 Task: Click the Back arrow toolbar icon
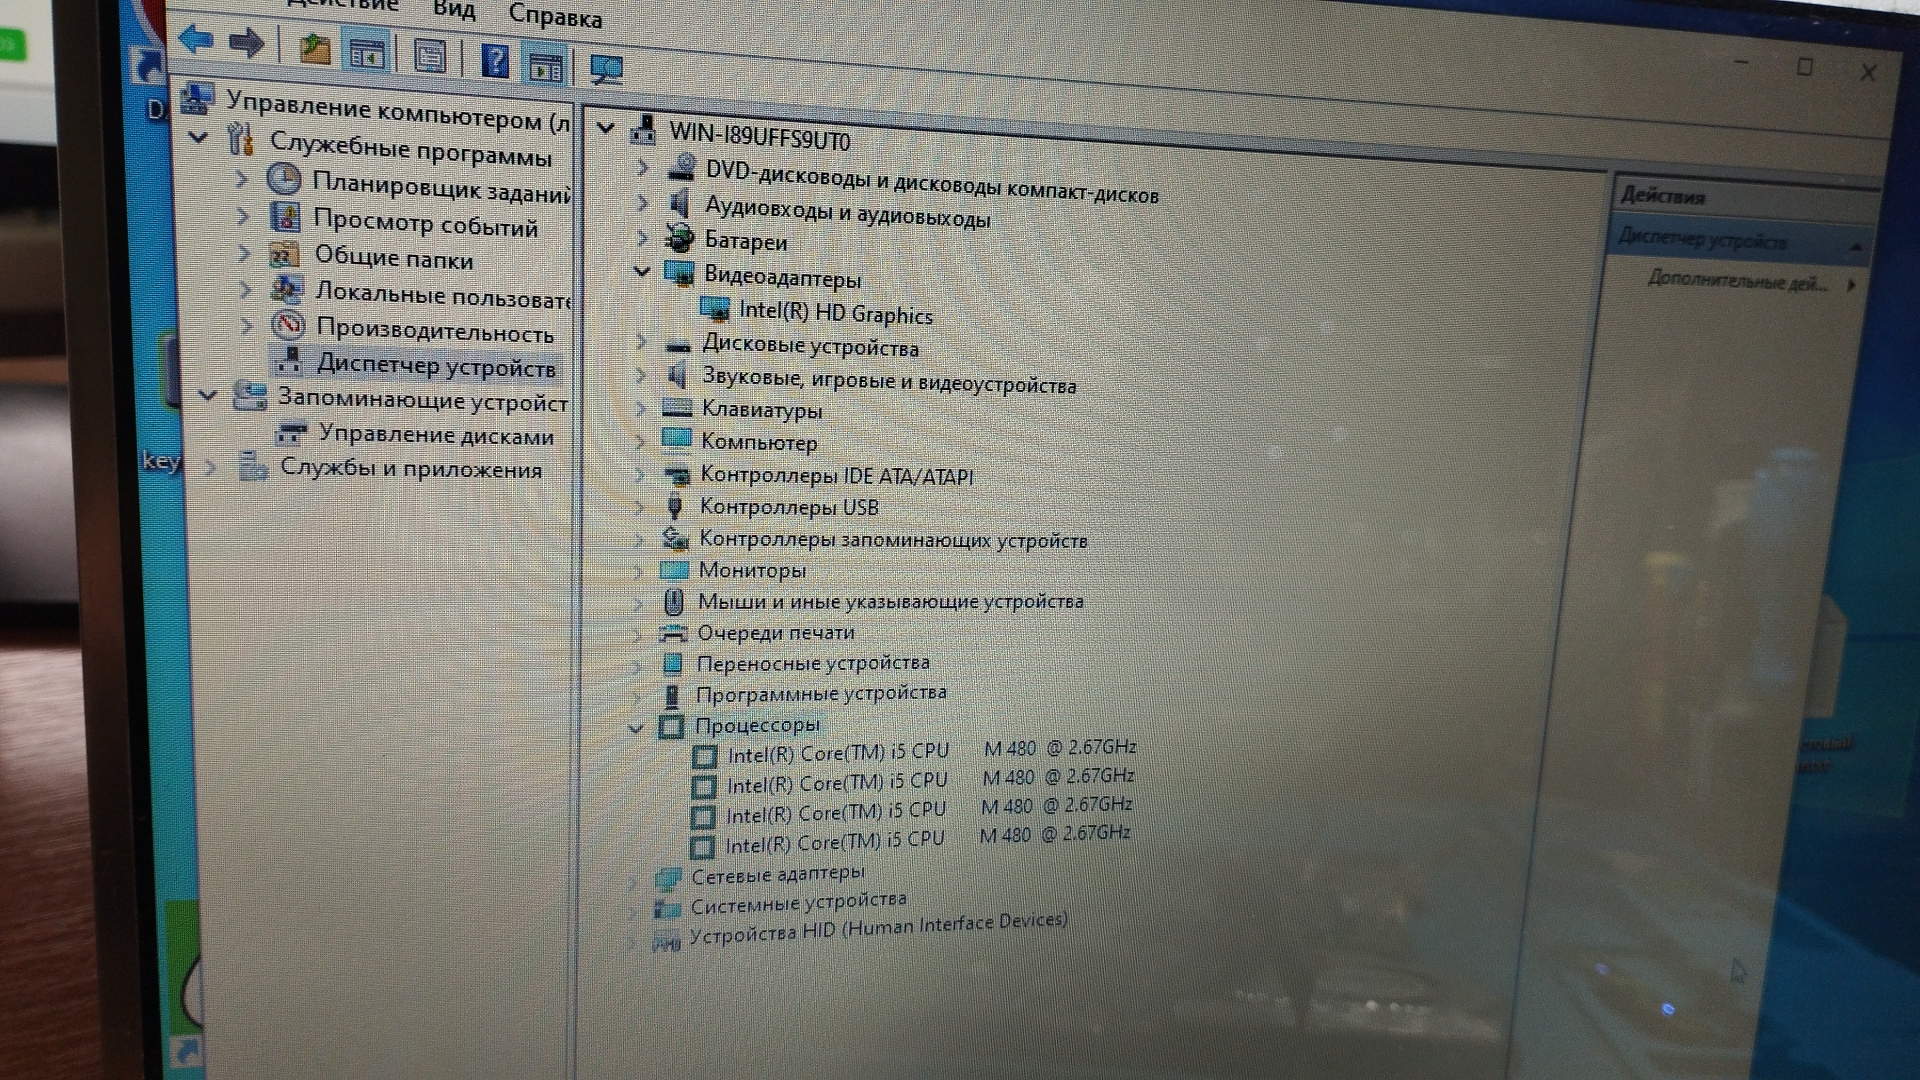point(196,40)
